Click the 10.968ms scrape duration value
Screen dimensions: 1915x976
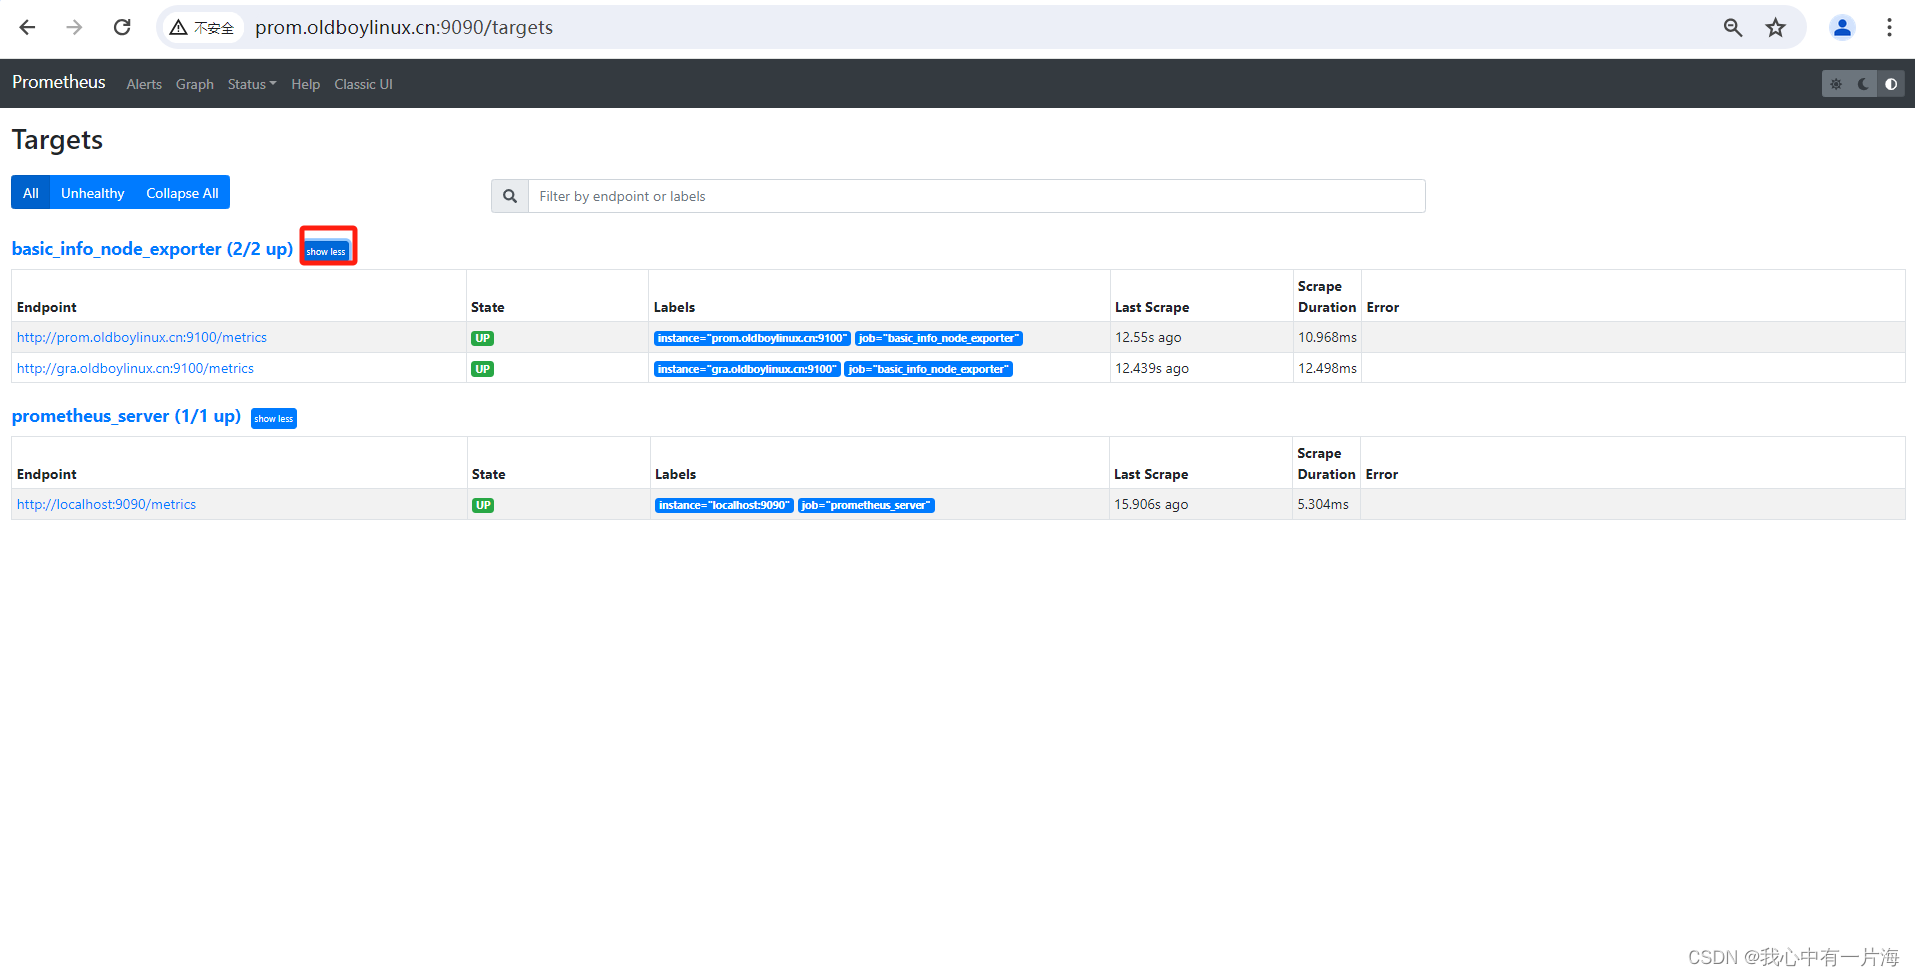1327,338
